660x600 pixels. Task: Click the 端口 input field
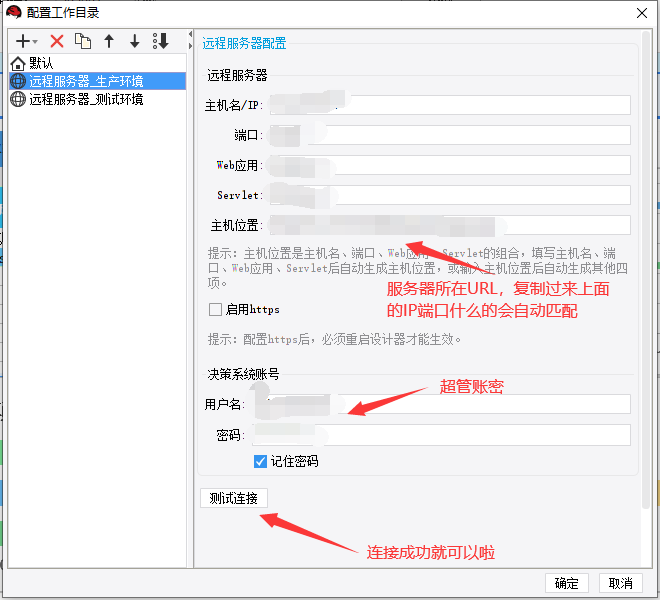click(x=450, y=135)
